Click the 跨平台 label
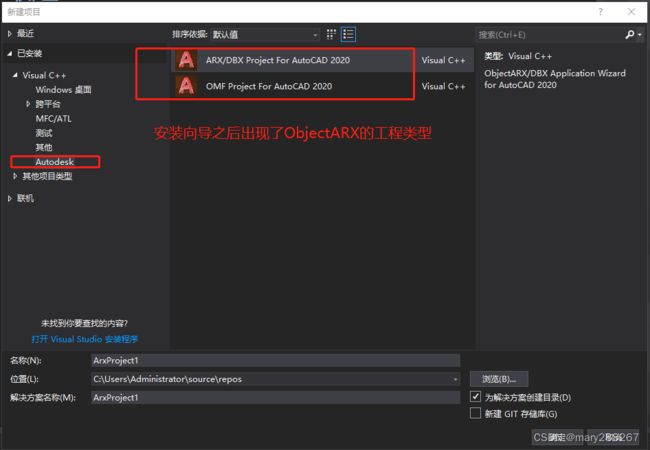 pos(48,104)
